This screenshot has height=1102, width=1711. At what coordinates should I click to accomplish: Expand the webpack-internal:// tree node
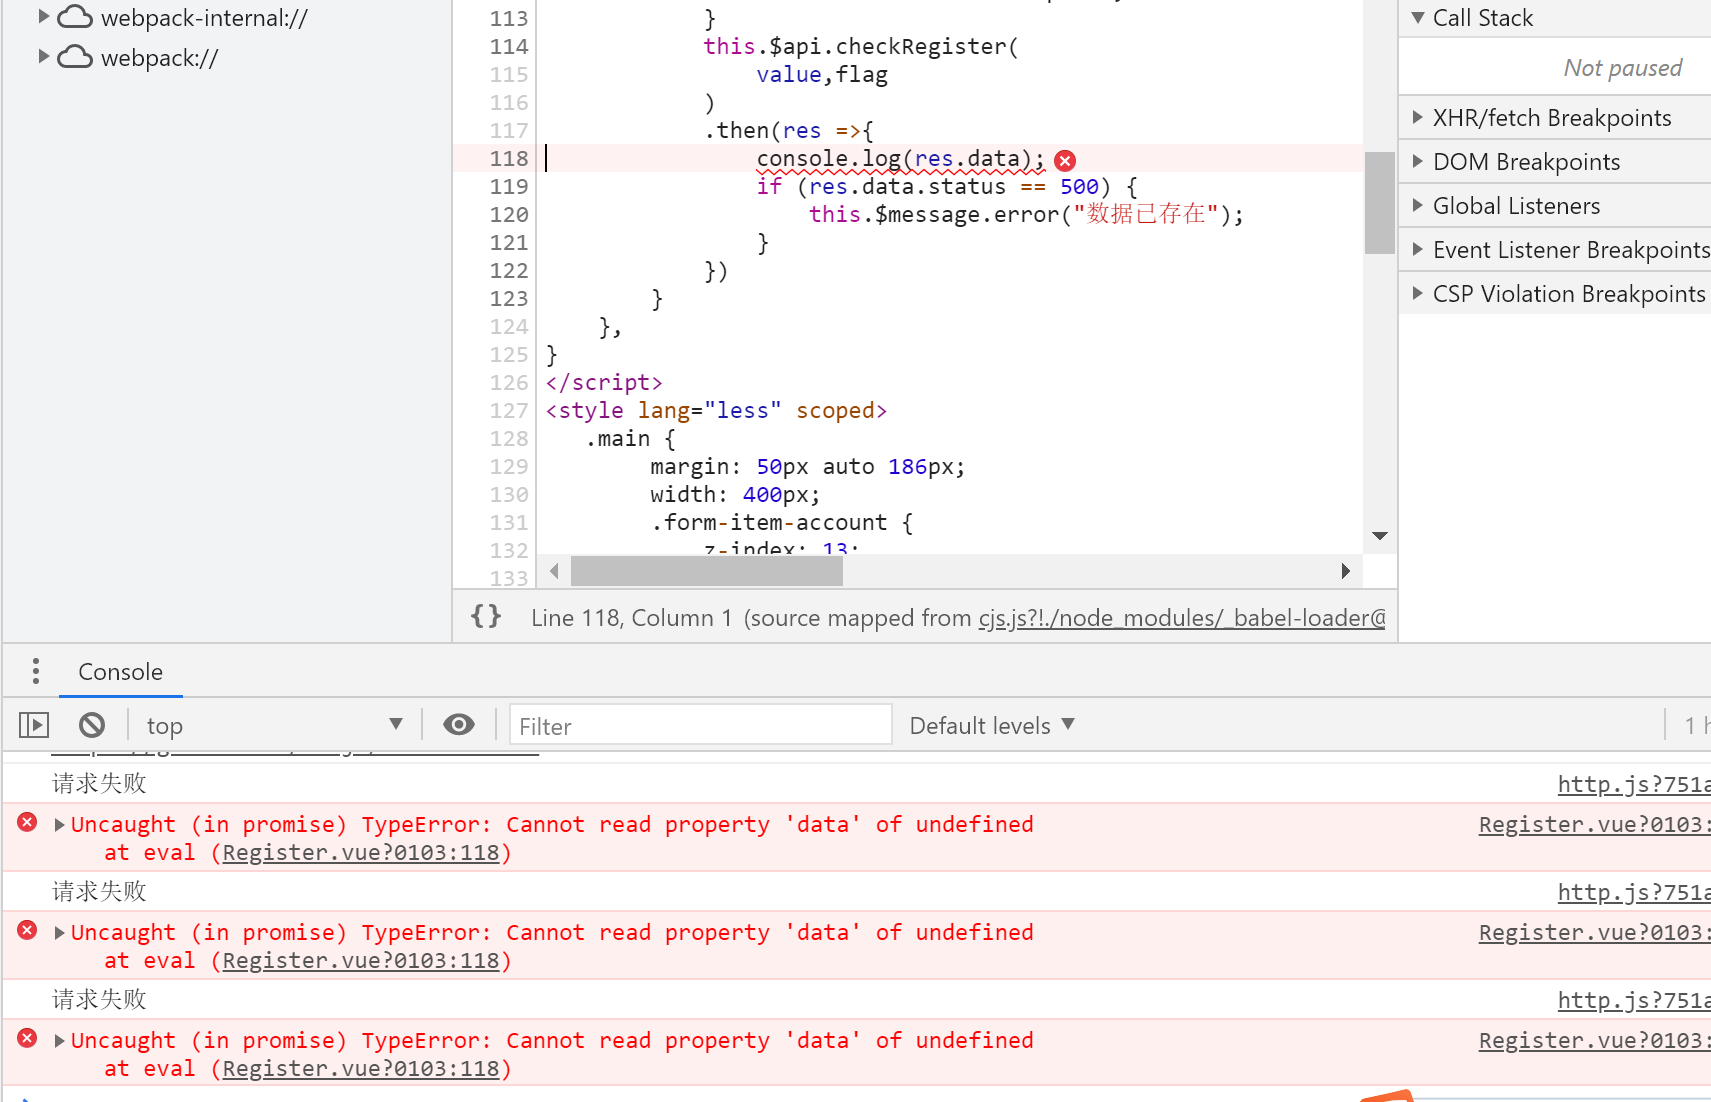[x=43, y=17]
